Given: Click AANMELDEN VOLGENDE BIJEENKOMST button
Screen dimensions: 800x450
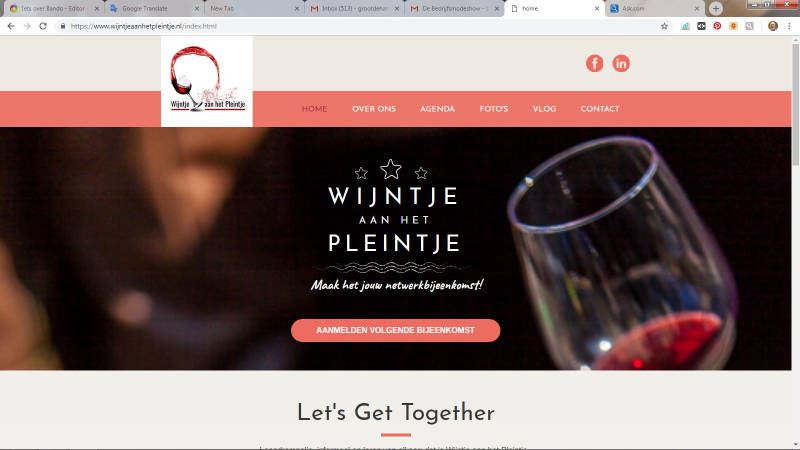Looking at the screenshot, I should [395, 331].
